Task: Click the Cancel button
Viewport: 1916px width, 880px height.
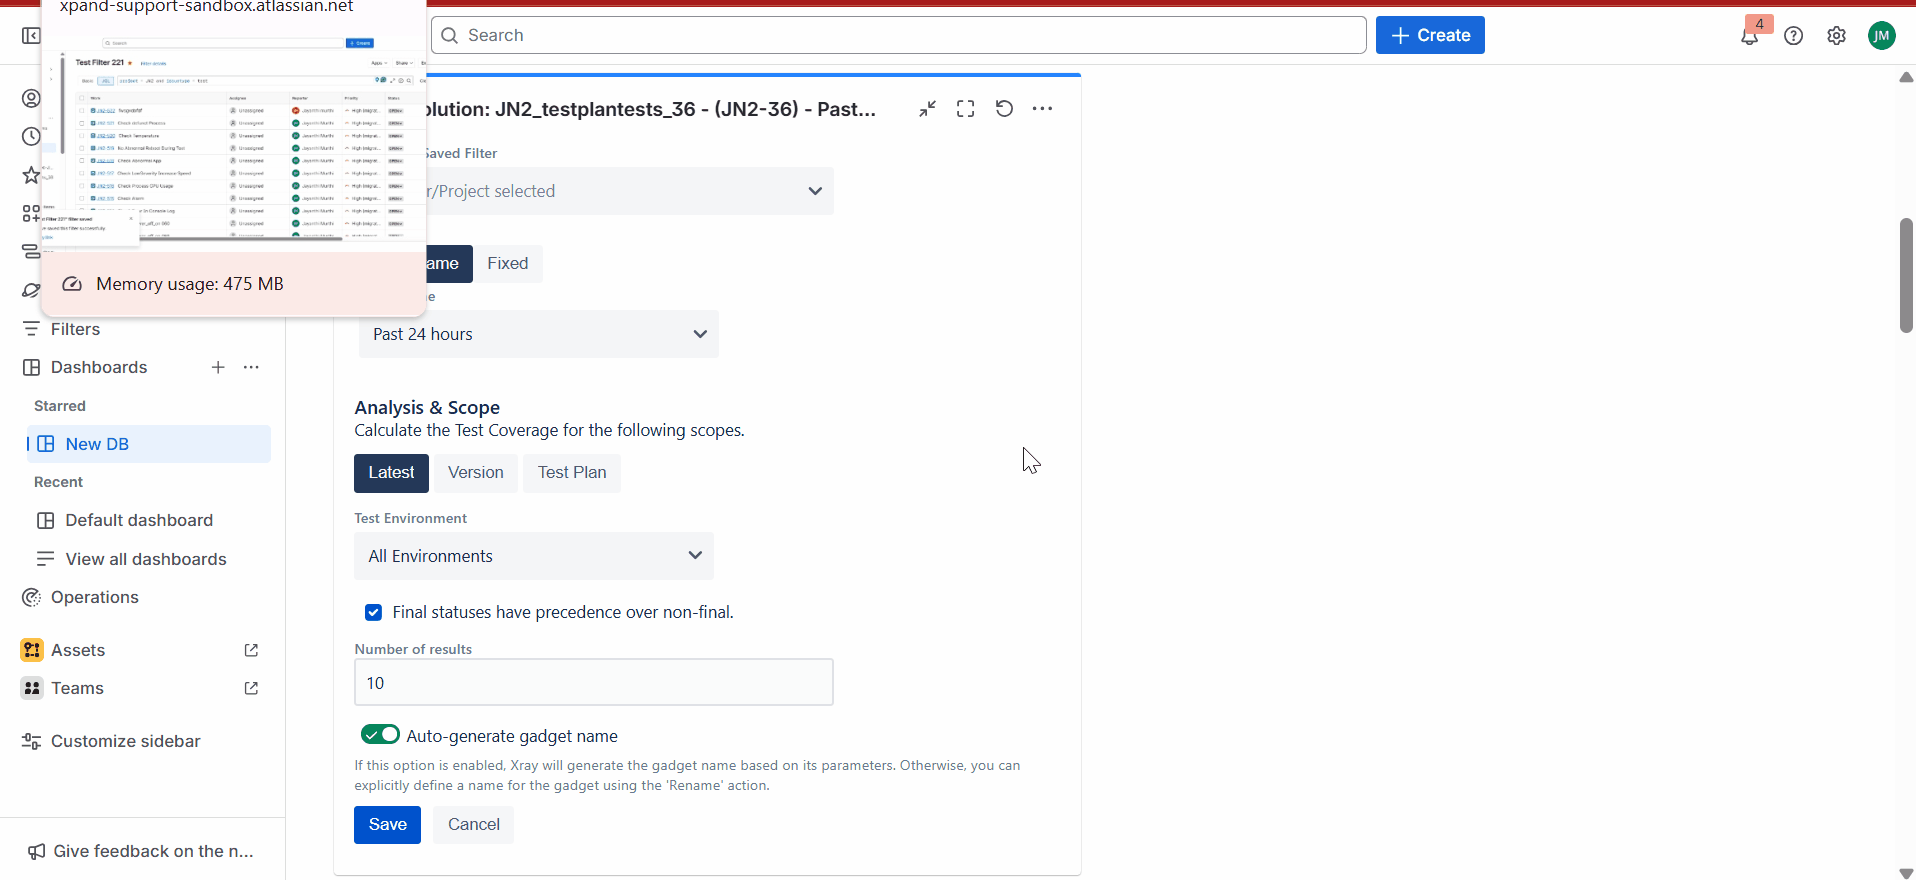Action: [x=473, y=825]
